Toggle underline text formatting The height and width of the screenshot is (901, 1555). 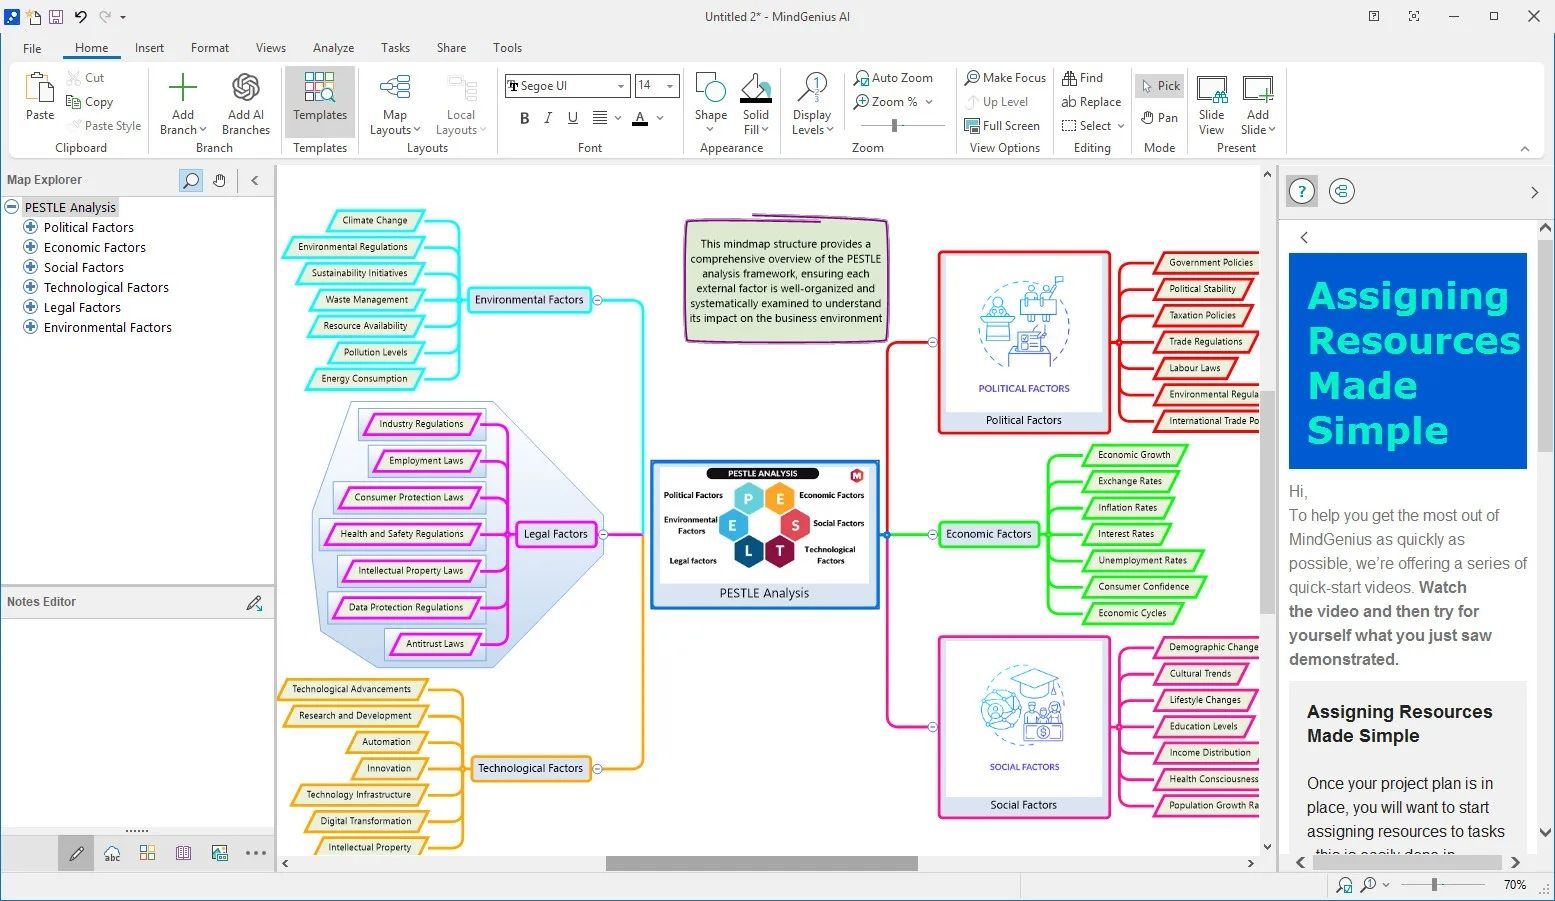tap(571, 118)
